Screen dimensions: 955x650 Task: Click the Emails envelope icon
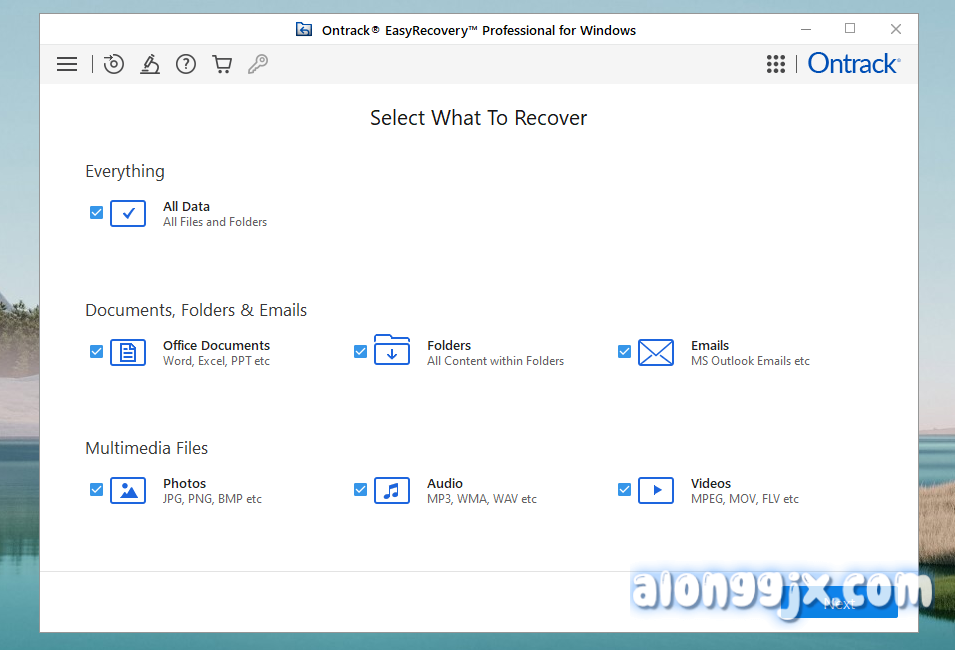tap(656, 352)
